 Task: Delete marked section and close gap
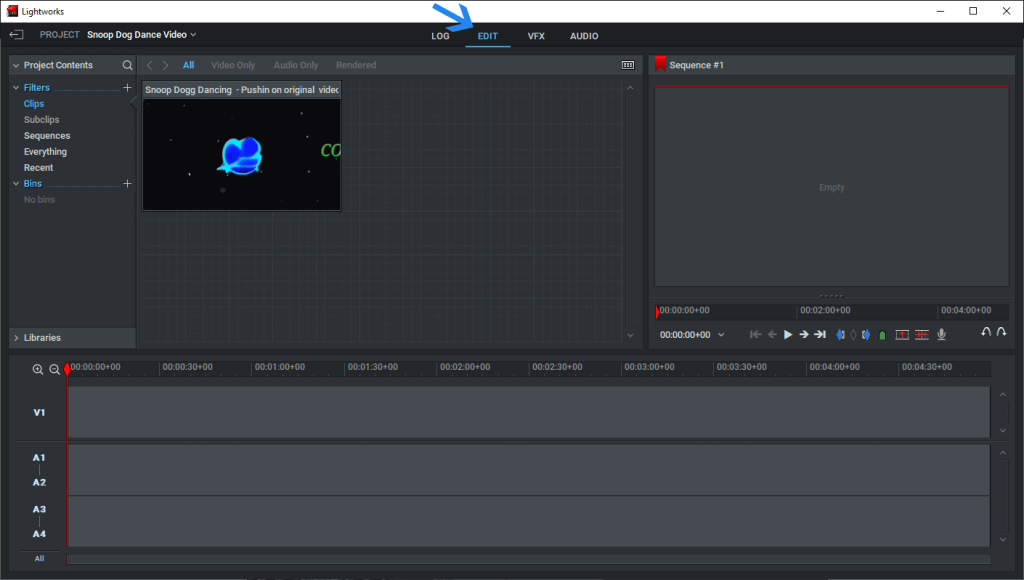(921, 334)
